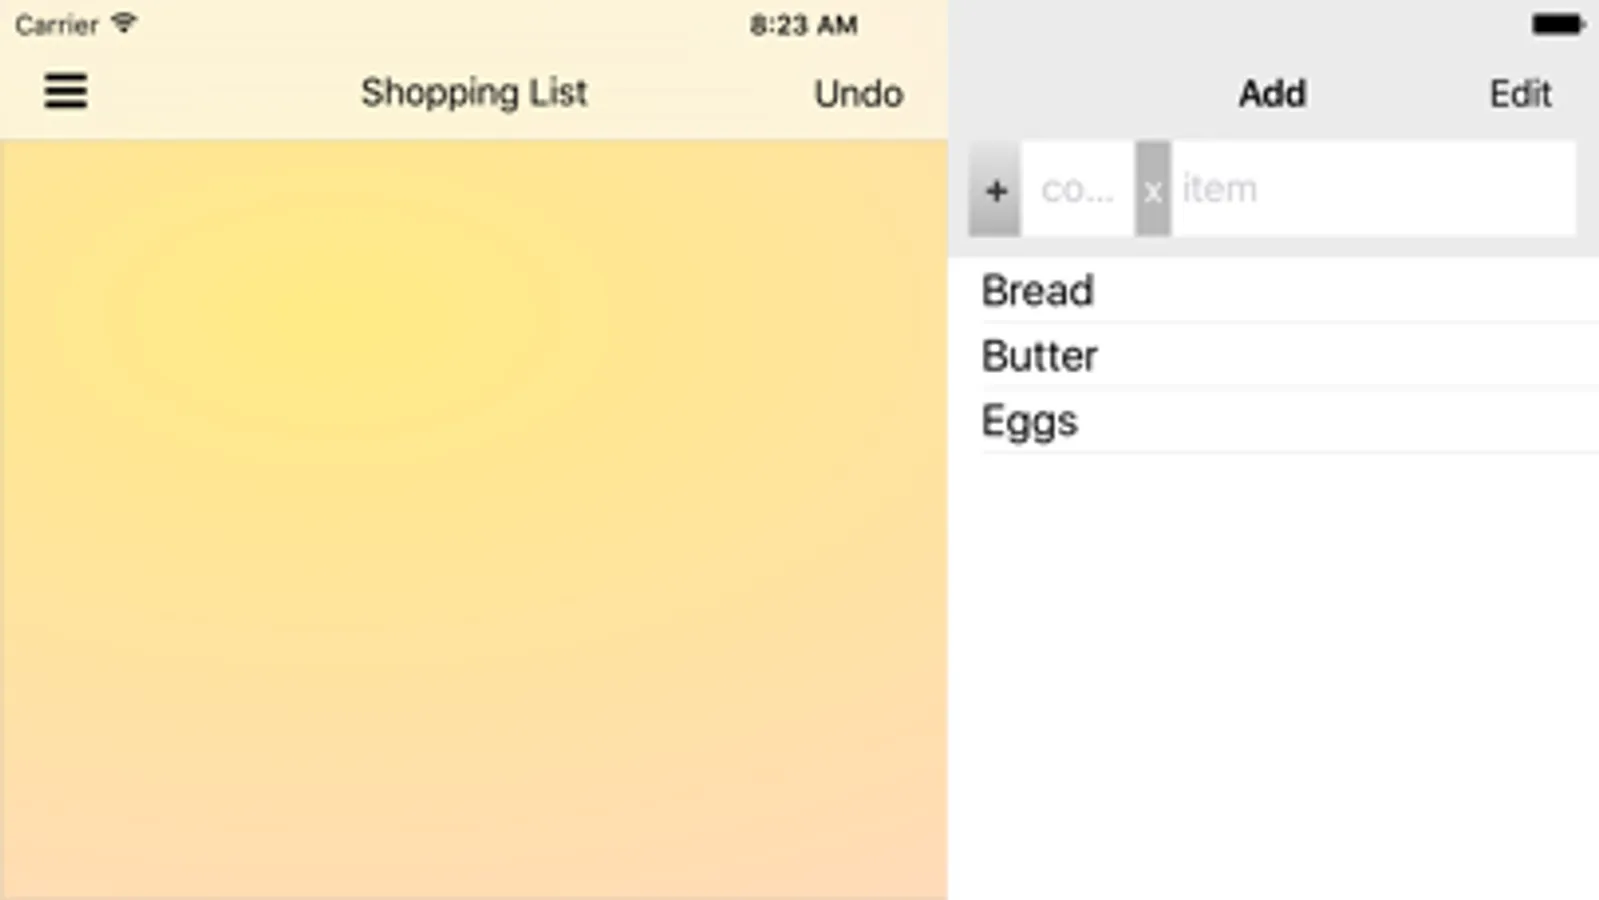Click the Add panel heading

pyautogui.click(x=1272, y=94)
